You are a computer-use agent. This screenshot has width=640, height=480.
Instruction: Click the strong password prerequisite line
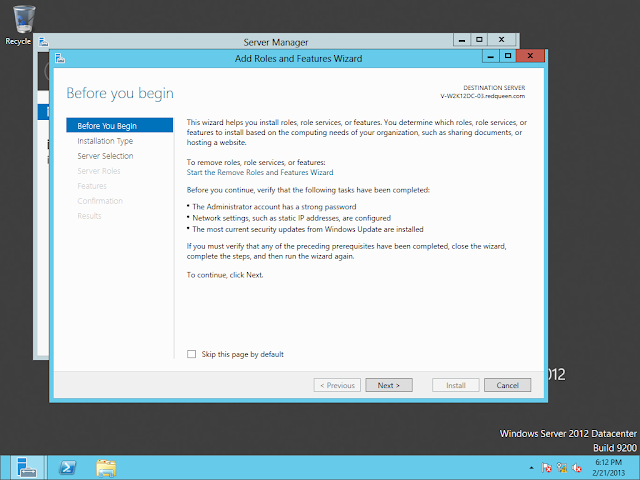click(x=274, y=207)
